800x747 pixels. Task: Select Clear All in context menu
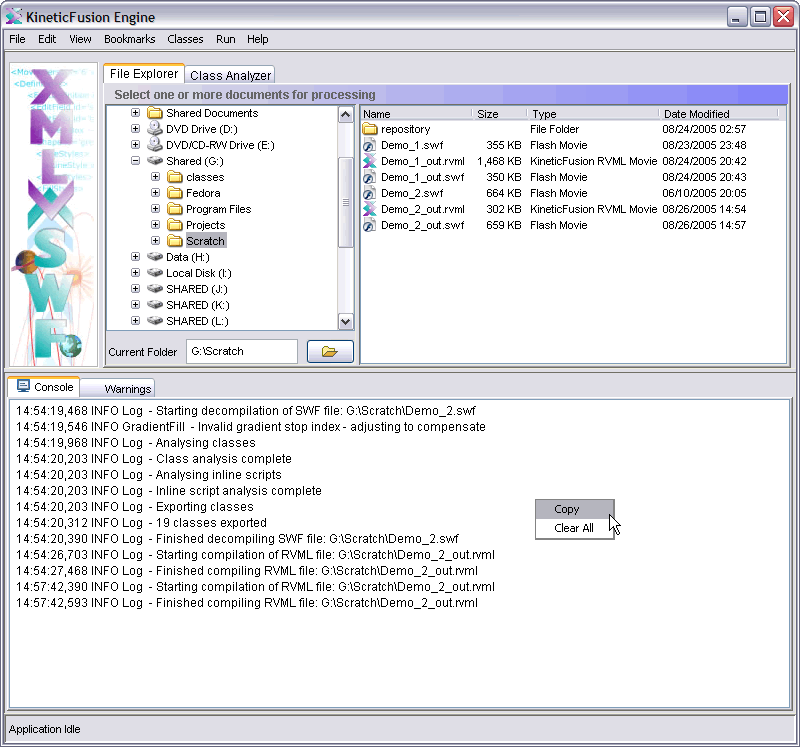pyautogui.click(x=574, y=528)
